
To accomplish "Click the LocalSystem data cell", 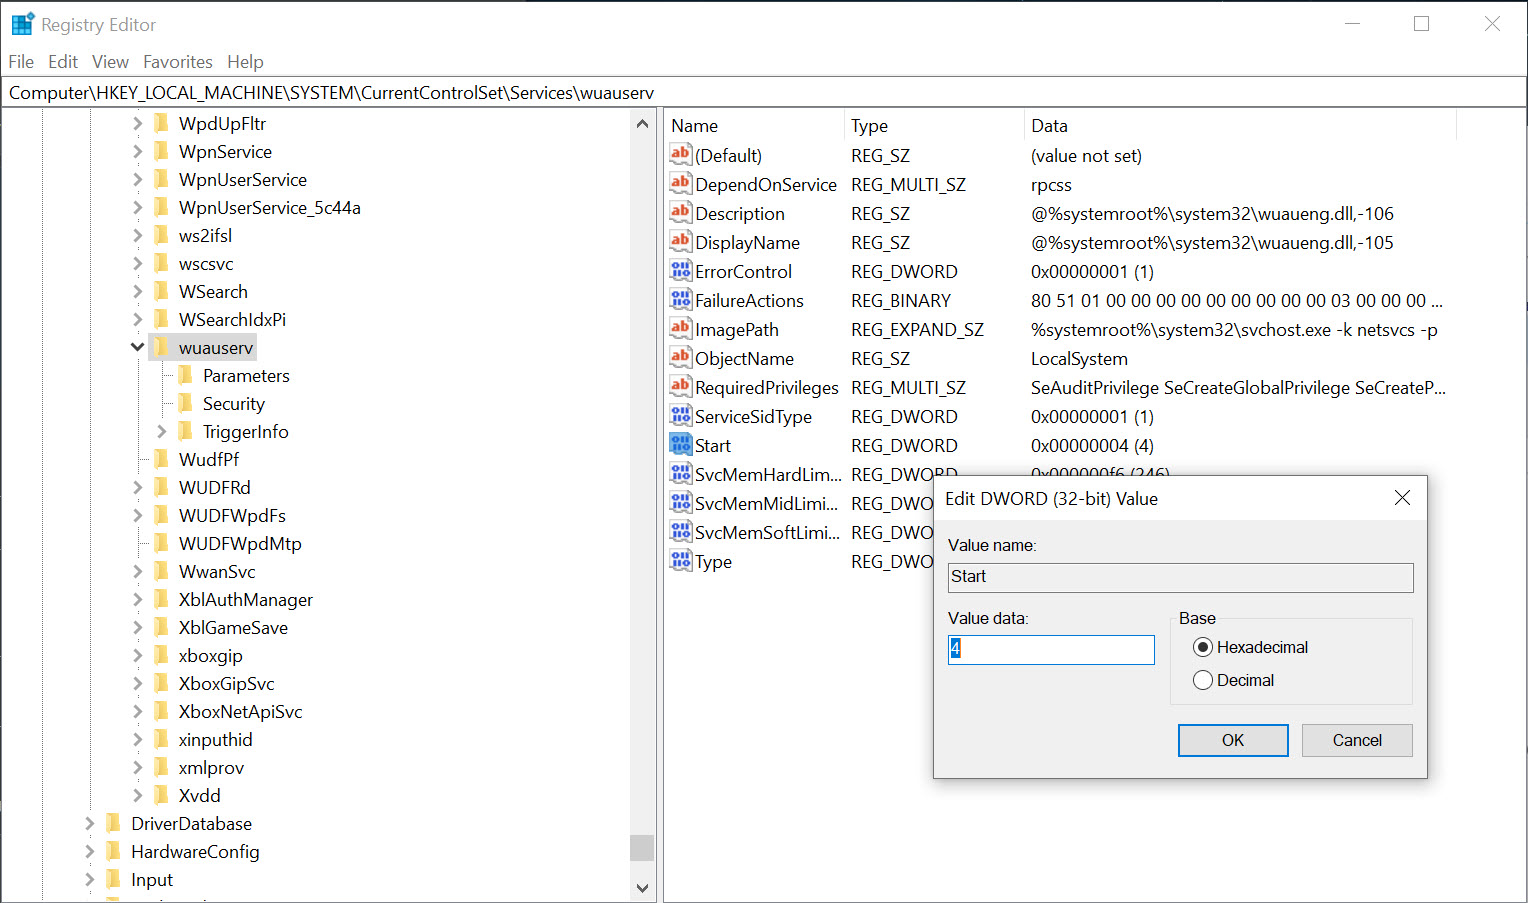I will [1079, 358].
